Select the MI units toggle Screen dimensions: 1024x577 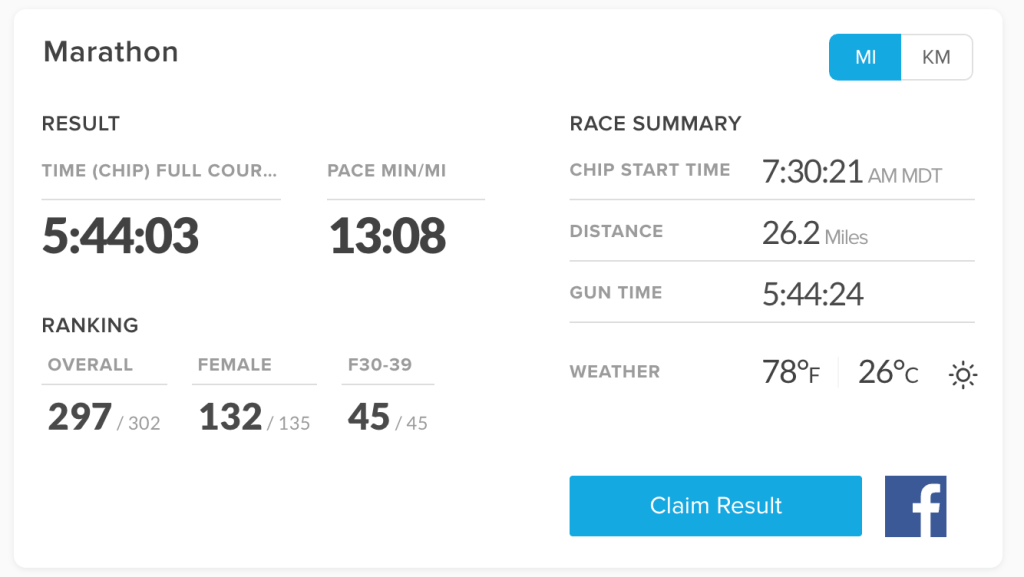pos(865,57)
